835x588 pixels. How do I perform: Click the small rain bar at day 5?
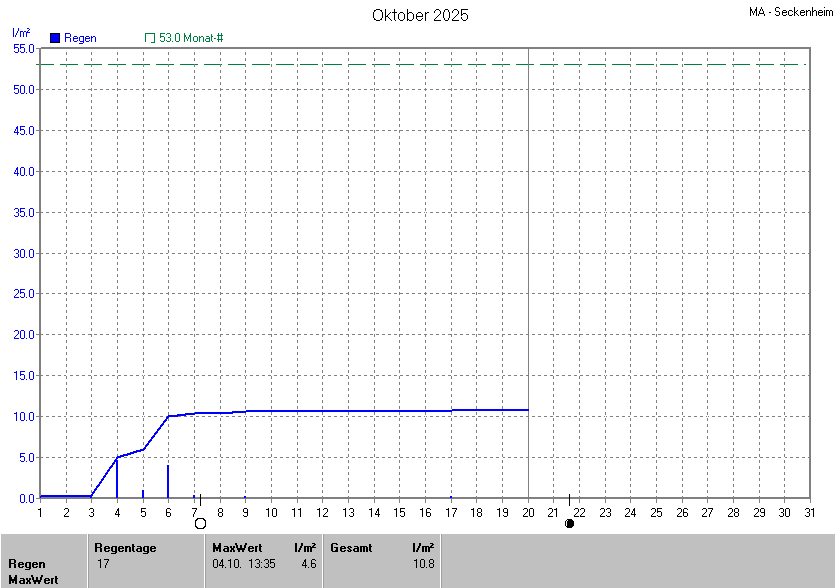point(143,493)
